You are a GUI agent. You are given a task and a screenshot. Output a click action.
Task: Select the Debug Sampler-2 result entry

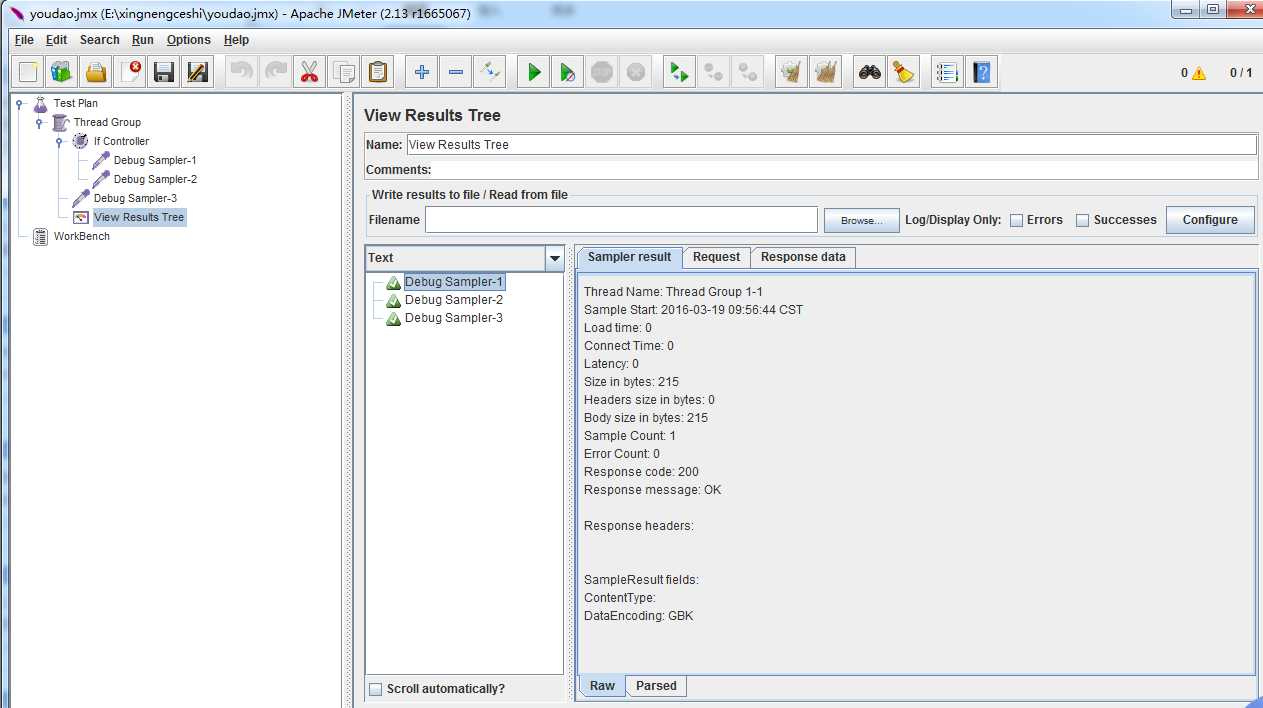coord(453,300)
